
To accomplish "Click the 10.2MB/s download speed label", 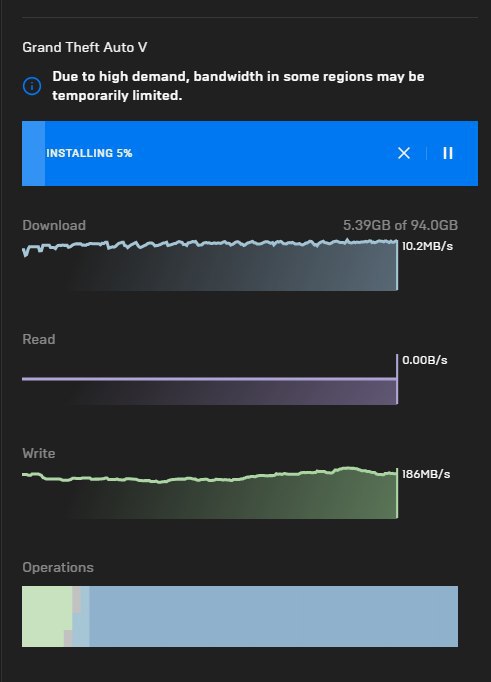I will pyautogui.click(x=428, y=246).
